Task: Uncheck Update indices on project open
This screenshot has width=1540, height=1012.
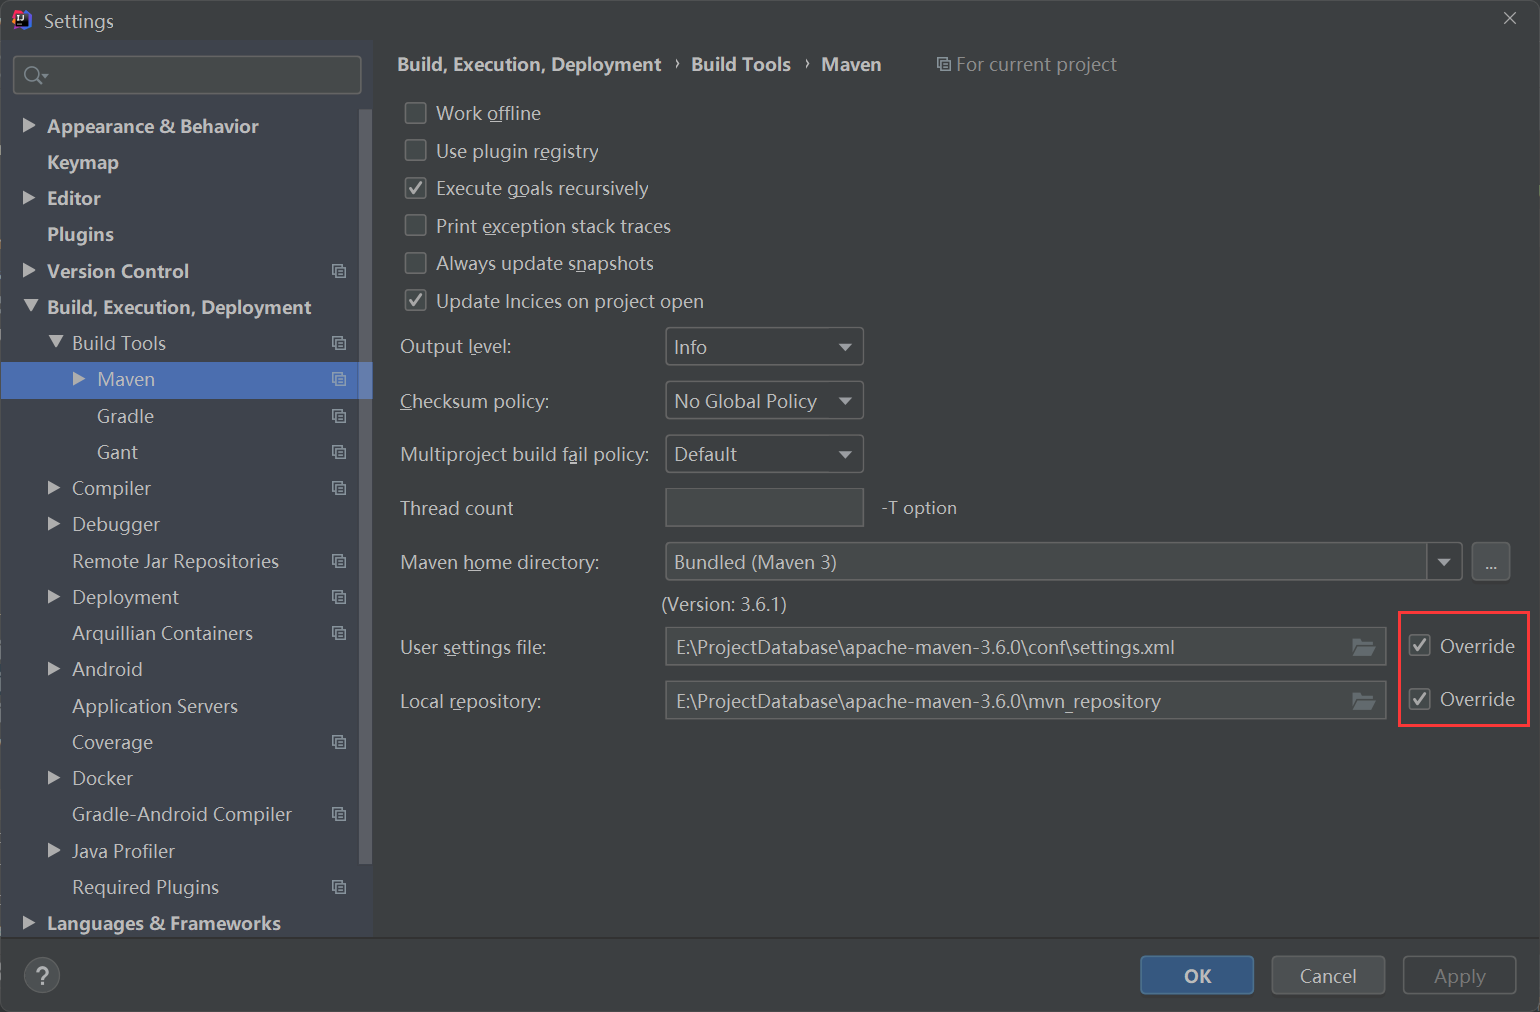Action: click(415, 301)
